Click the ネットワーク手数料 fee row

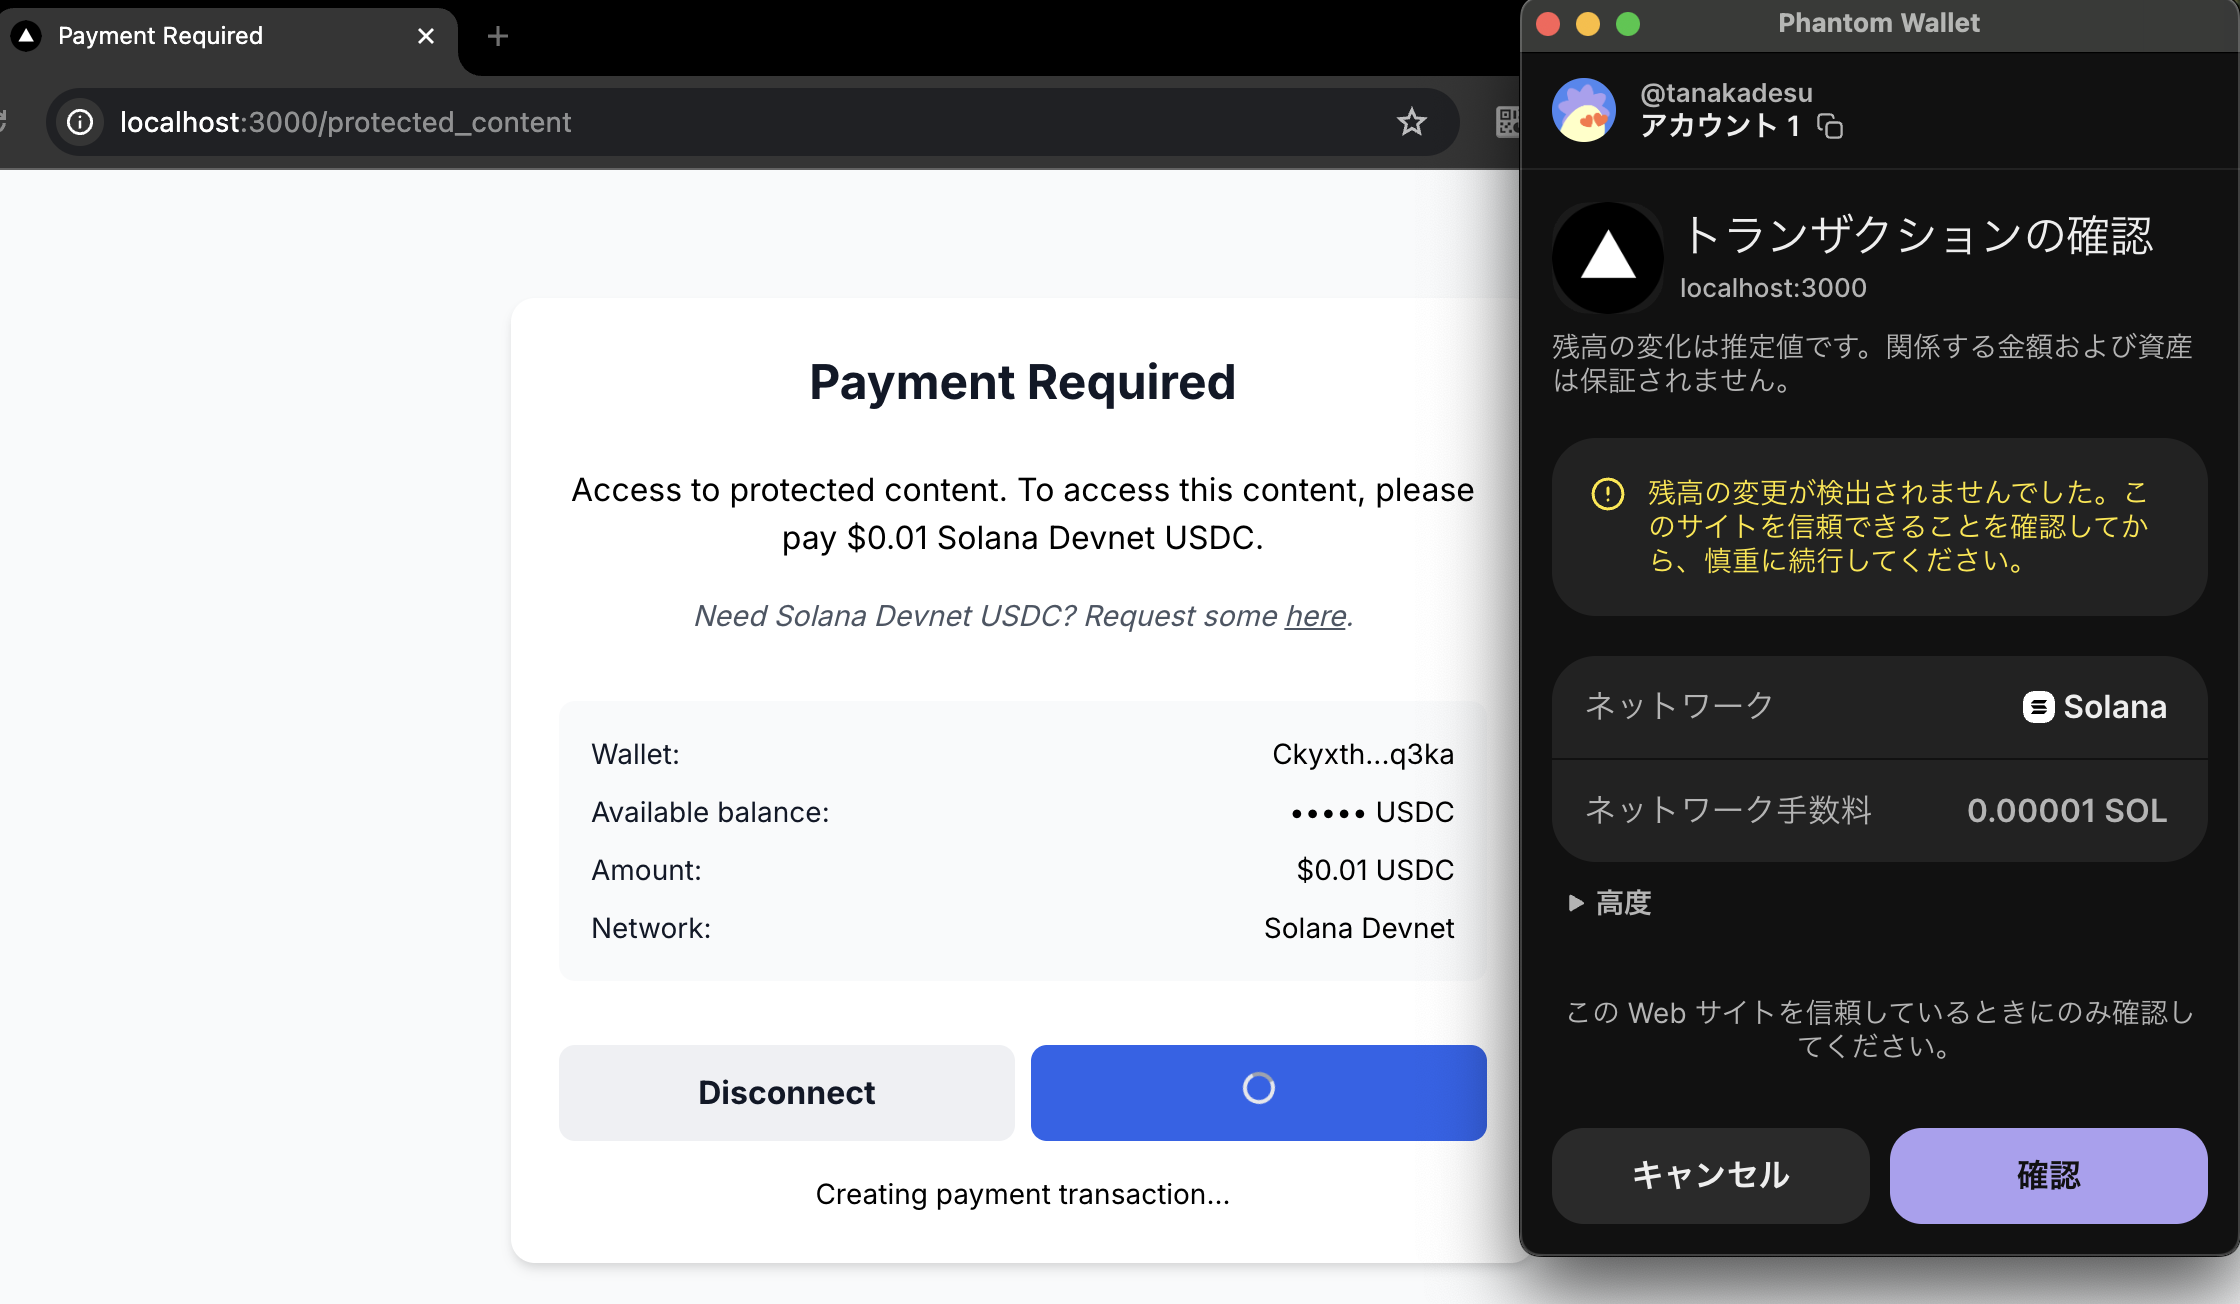(x=1878, y=810)
